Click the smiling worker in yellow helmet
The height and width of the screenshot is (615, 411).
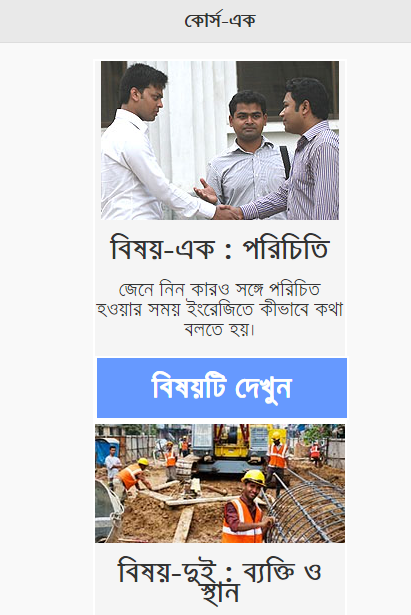pyautogui.click(x=245, y=508)
